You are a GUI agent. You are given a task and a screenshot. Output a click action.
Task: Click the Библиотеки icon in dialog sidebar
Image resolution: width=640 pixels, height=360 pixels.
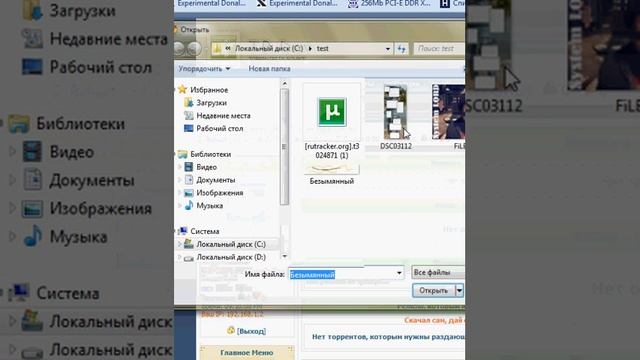tap(182, 154)
